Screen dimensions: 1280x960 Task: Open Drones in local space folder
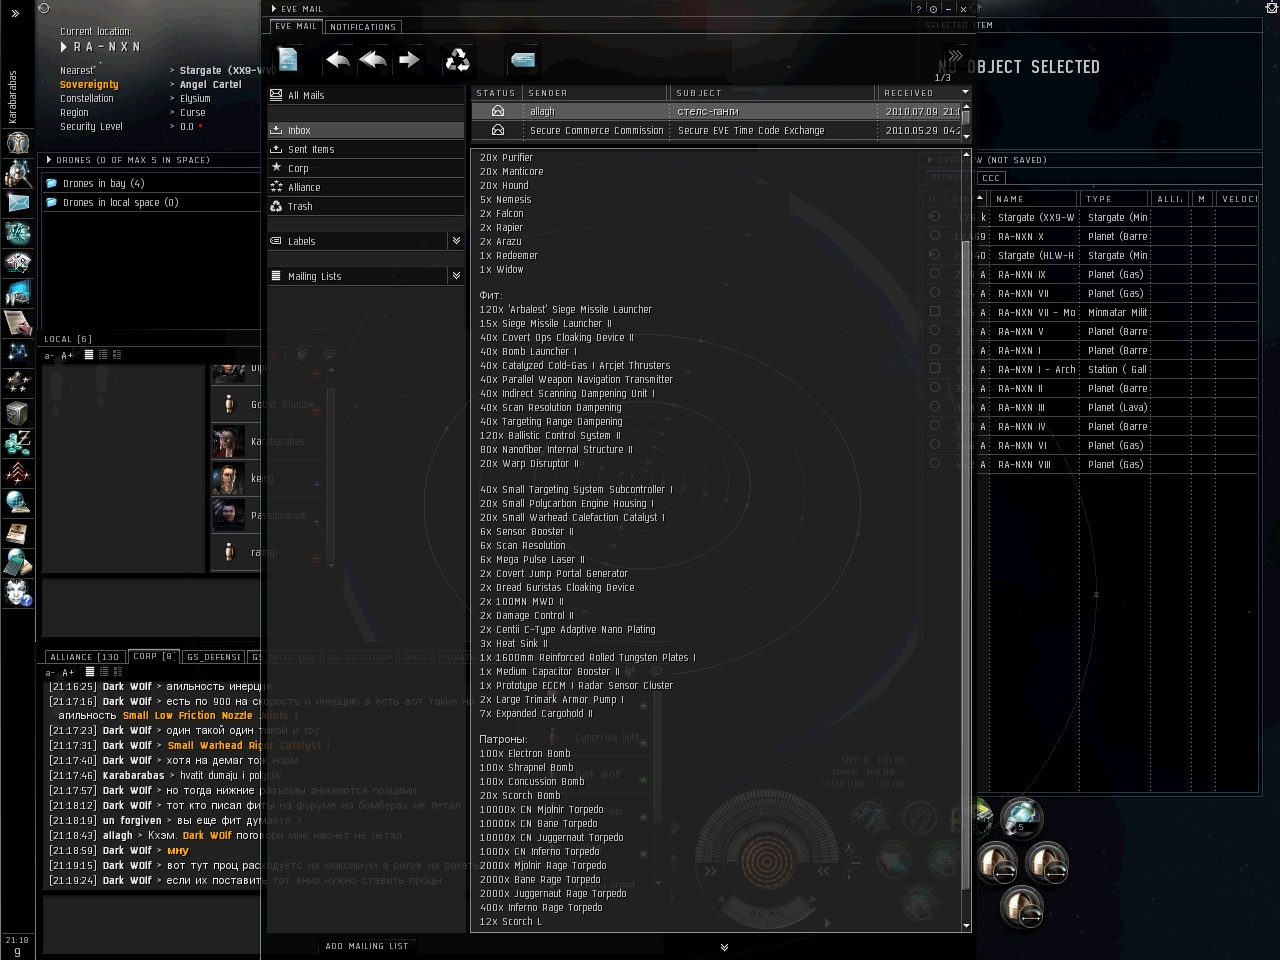pyautogui.click(x=150, y=202)
